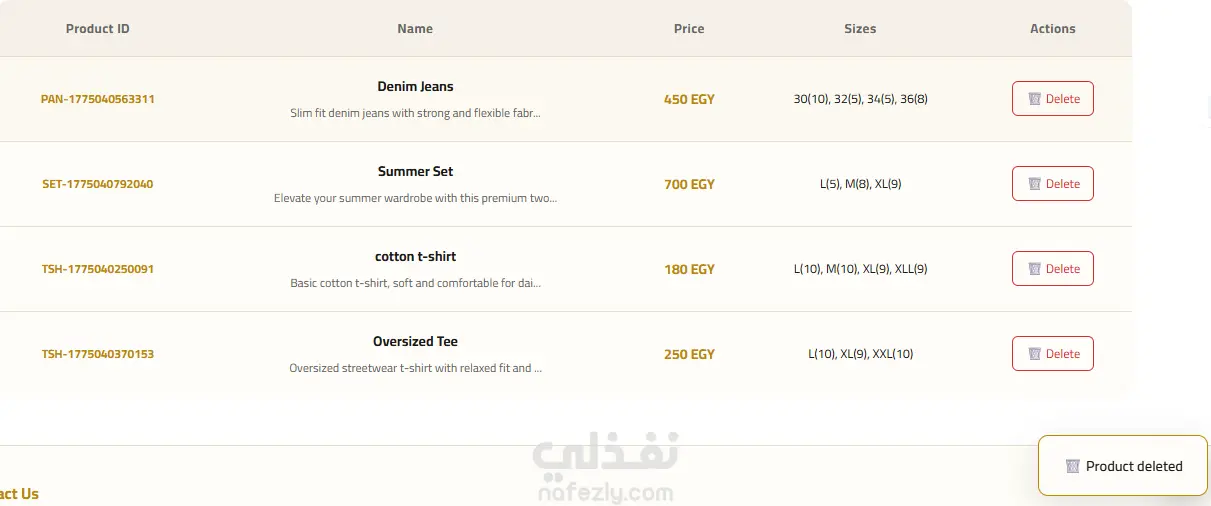Delete the Denim Jeans product
The width and height of the screenshot is (1211, 506).
coord(1053,99)
